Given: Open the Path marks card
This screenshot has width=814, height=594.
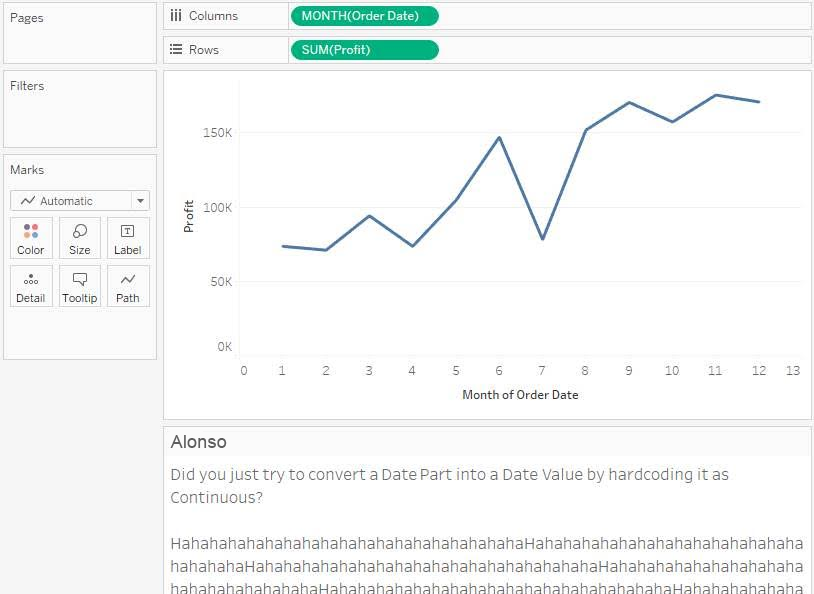Looking at the screenshot, I should tap(128, 286).
